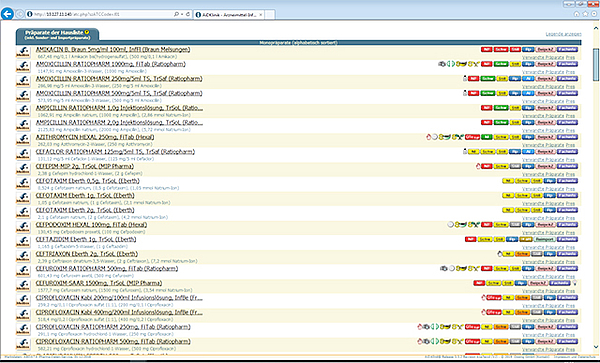Click the gray tablet icon in CEFUROXIM RATIOPHARM 500mg row
Screen dimensions: 600x363
pos(443,269)
